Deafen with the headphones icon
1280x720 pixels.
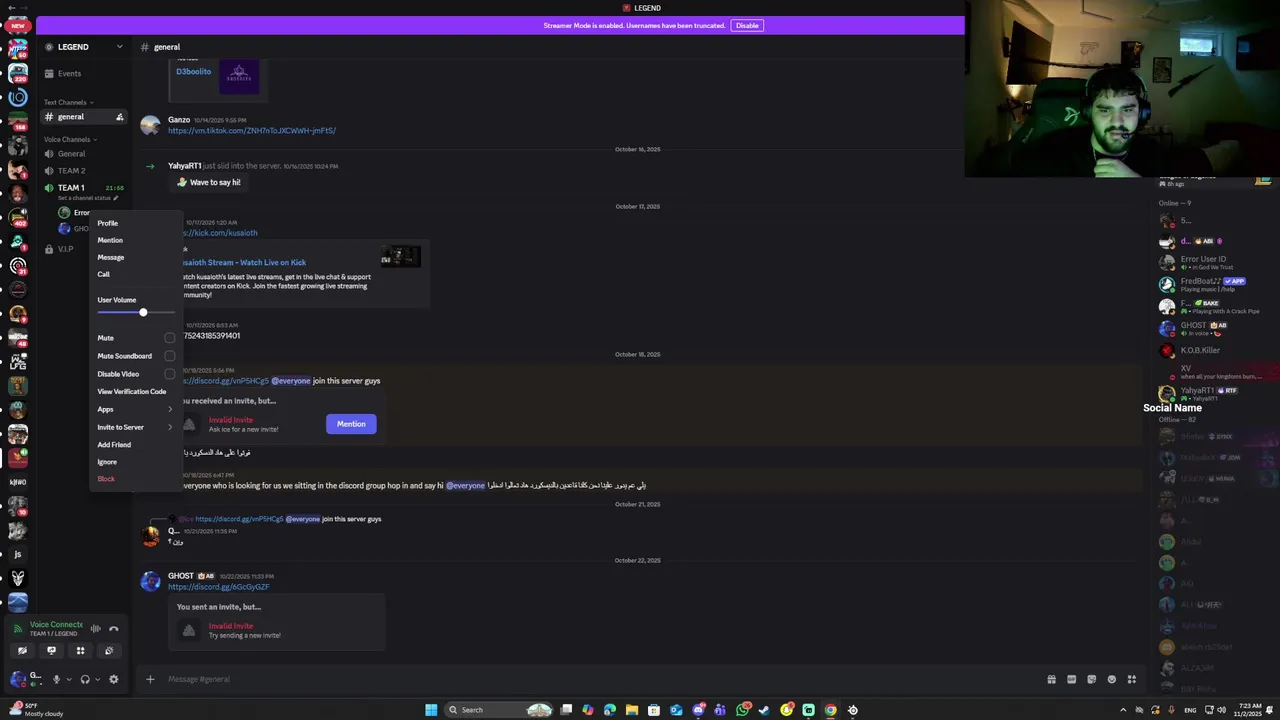pos(85,679)
